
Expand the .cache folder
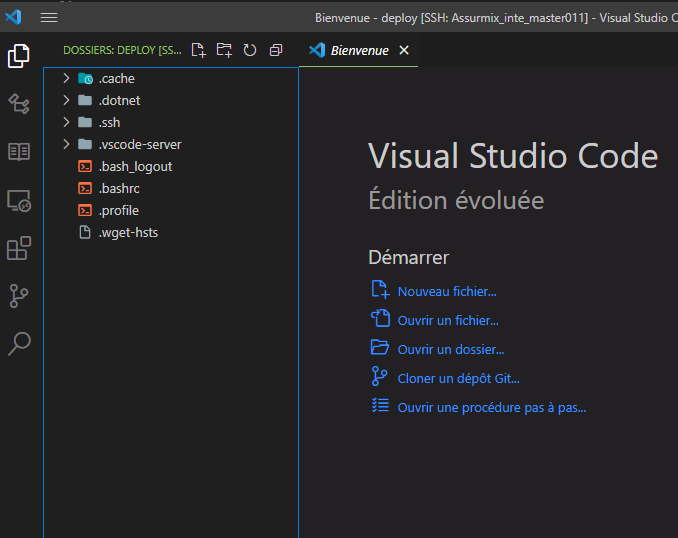pos(116,79)
